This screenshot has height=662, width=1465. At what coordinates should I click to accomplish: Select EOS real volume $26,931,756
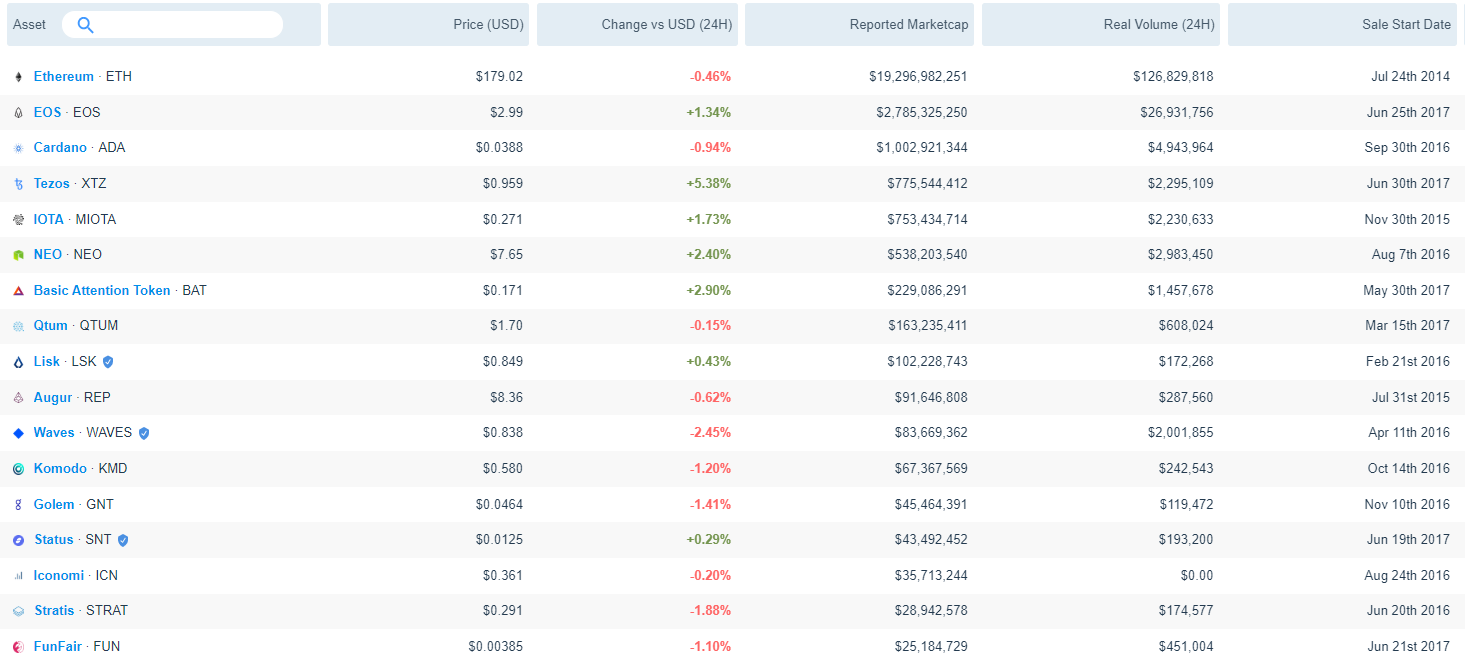1177,112
